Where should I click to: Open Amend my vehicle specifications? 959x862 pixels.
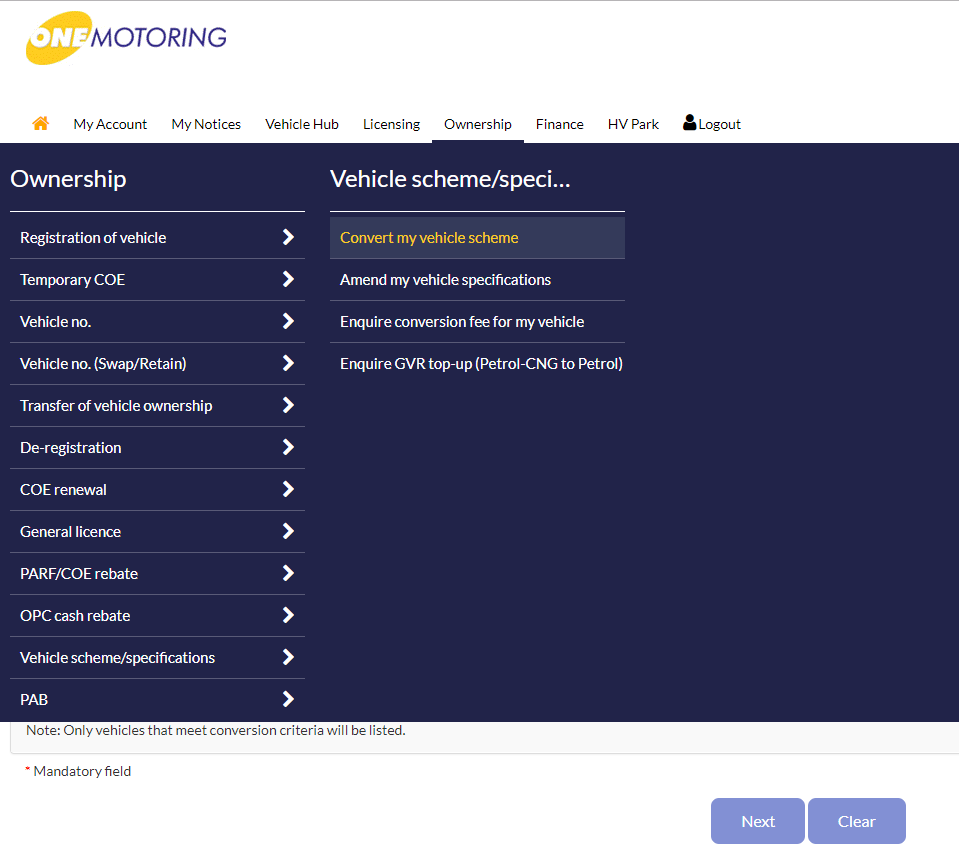[x=445, y=280]
